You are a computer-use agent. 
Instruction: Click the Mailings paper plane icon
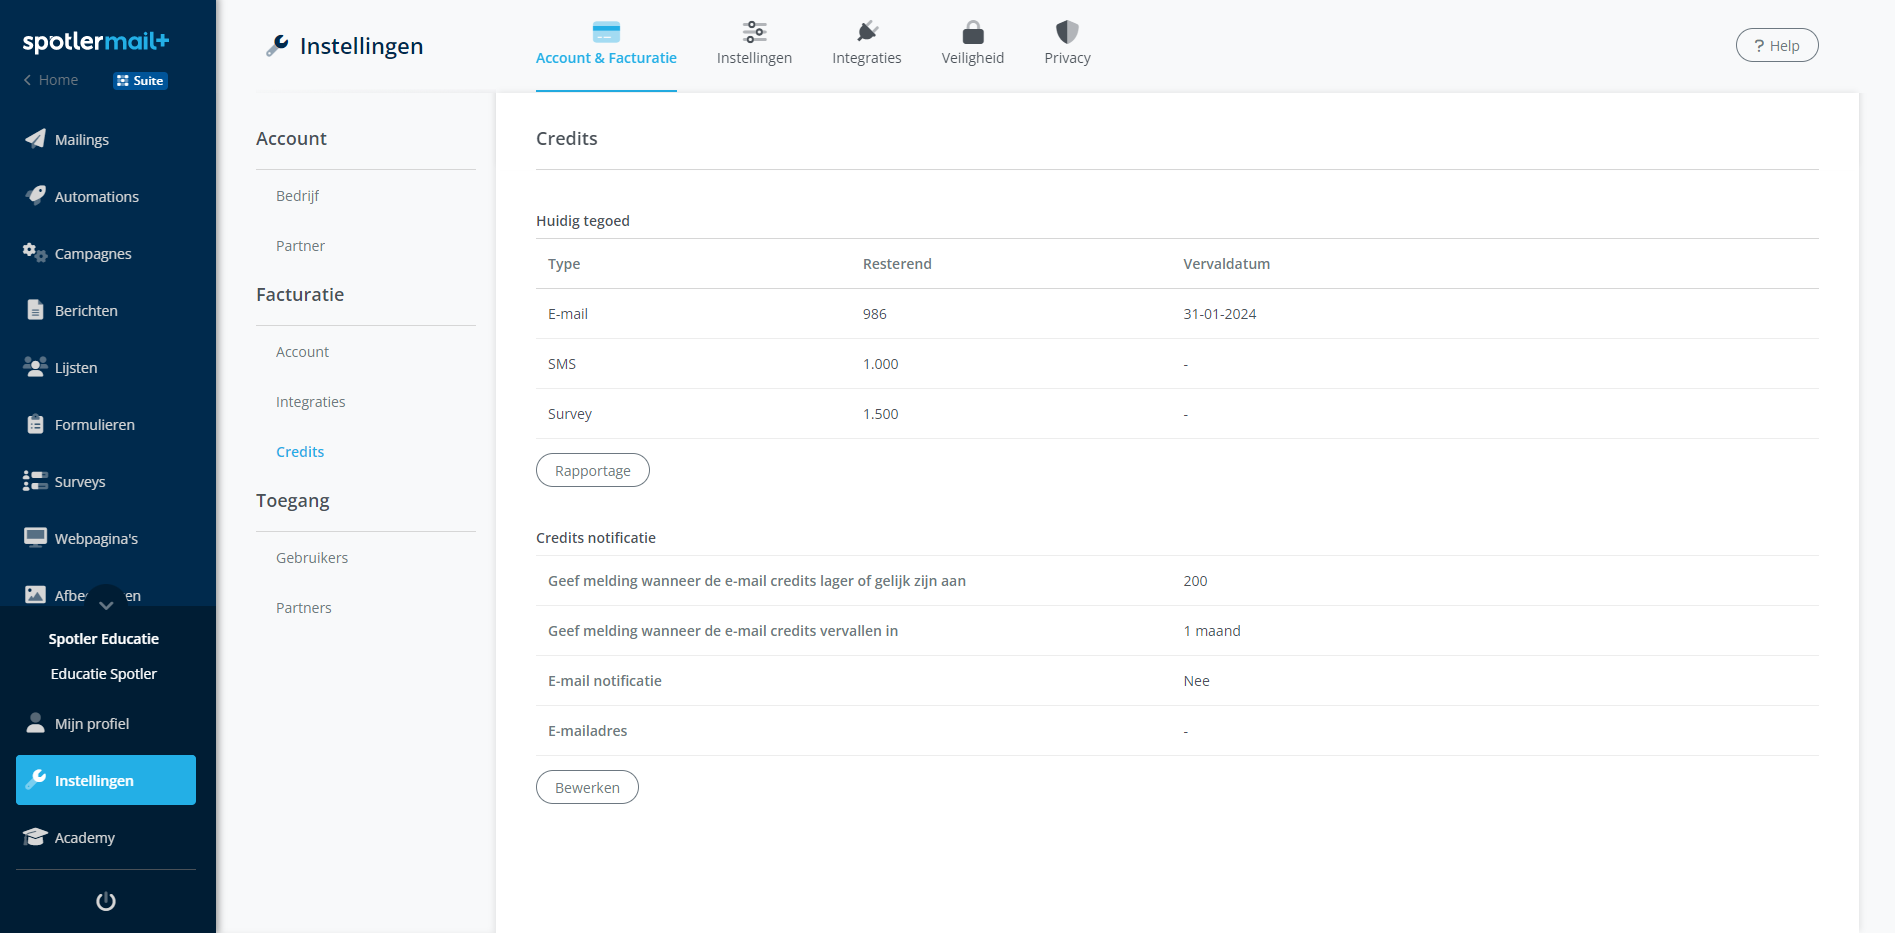pyautogui.click(x=35, y=139)
